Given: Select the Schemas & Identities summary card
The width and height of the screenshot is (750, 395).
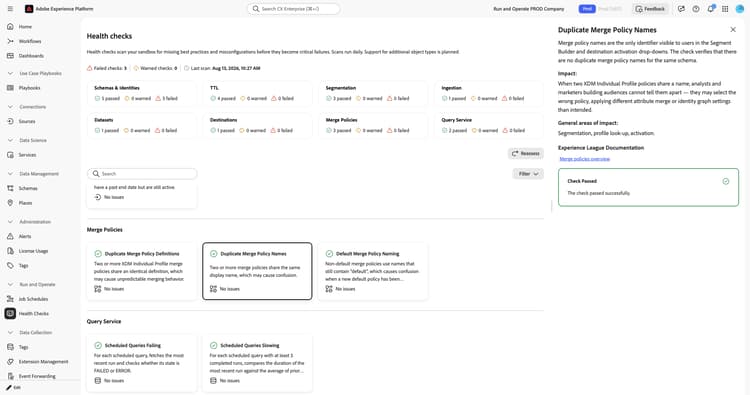Looking at the screenshot, I should point(142,93).
